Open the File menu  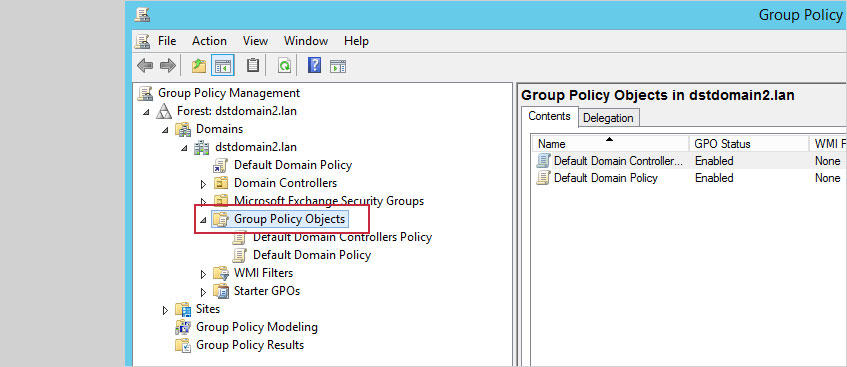point(167,41)
